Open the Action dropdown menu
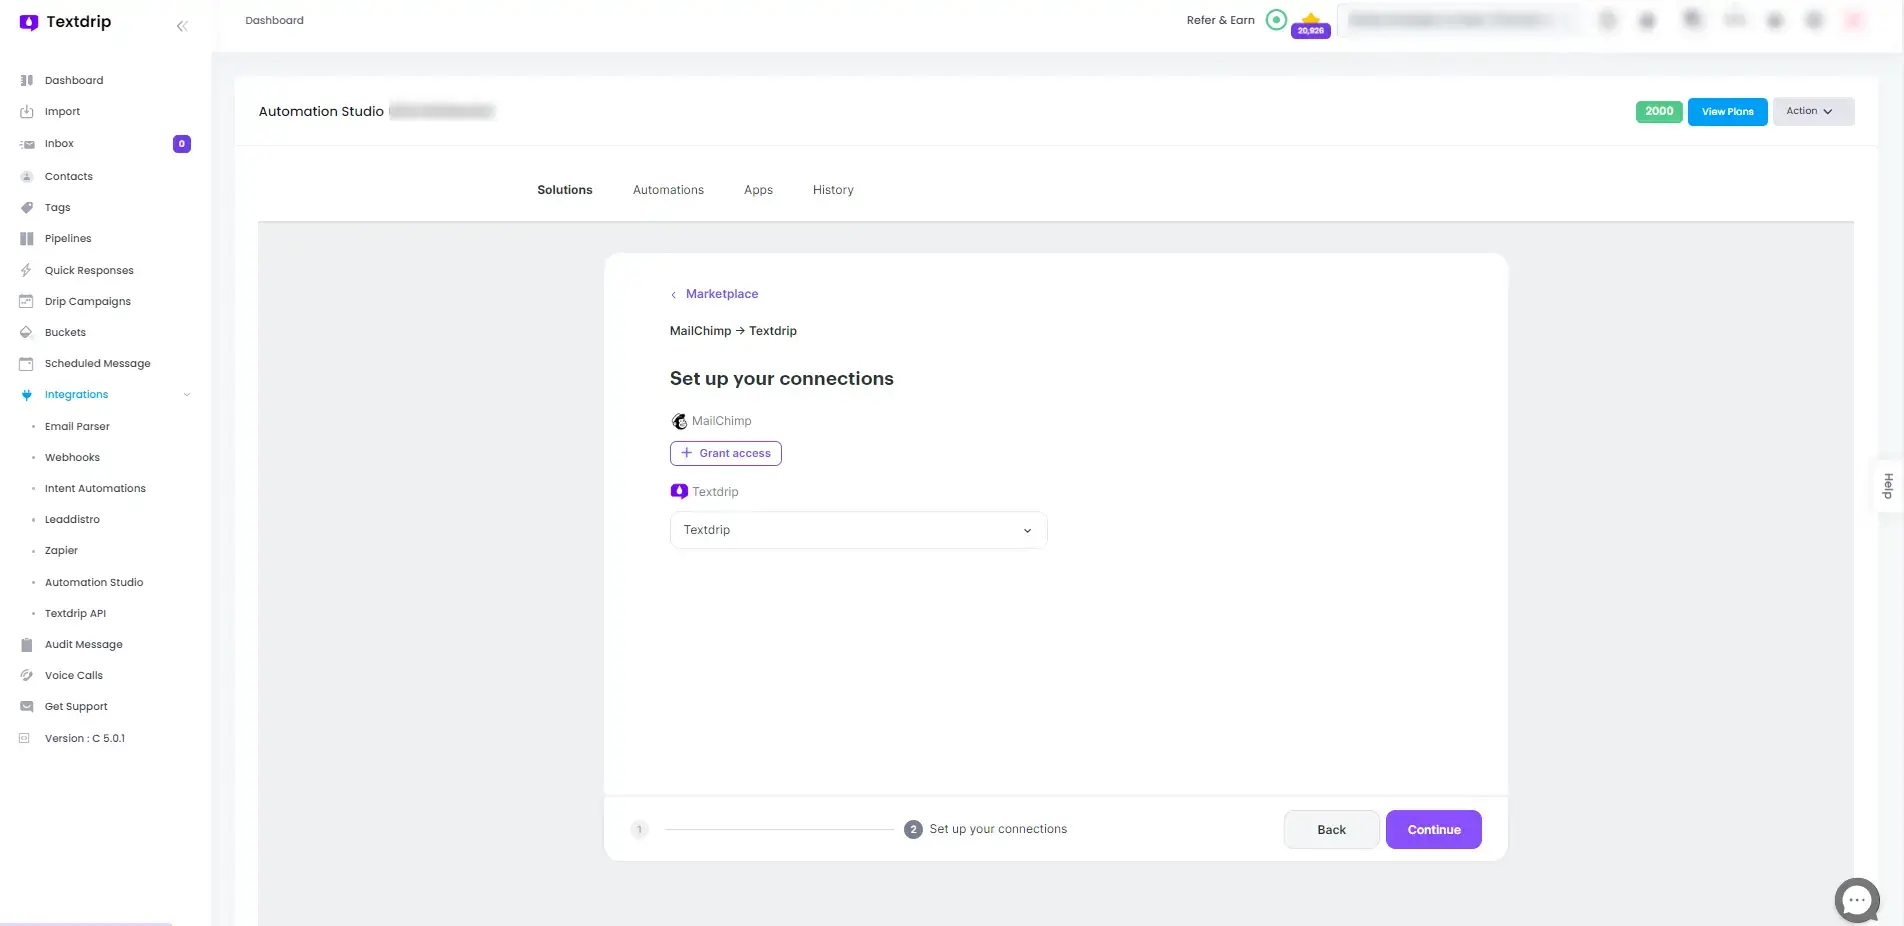Viewport: 1904px width, 926px height. [x=1812, y=111]
